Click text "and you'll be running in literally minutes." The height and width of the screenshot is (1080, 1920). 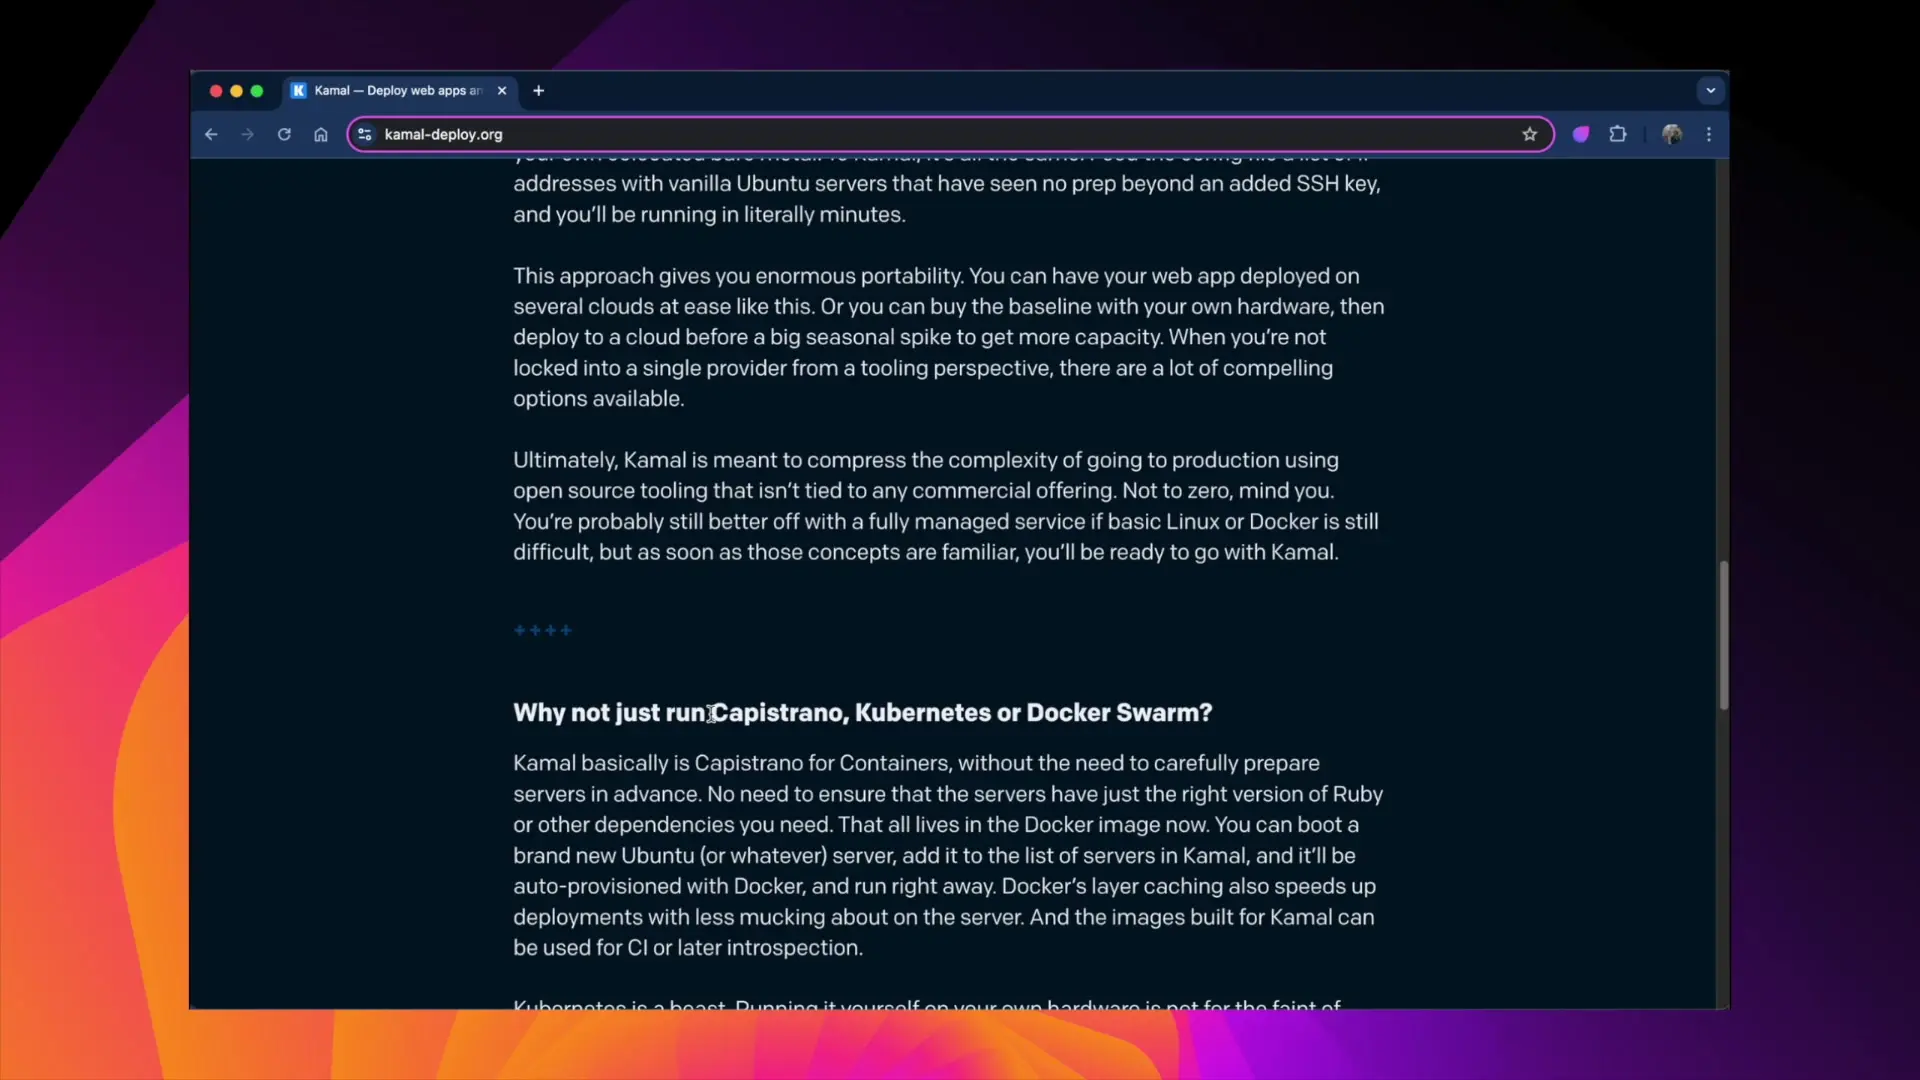[709, 214]
